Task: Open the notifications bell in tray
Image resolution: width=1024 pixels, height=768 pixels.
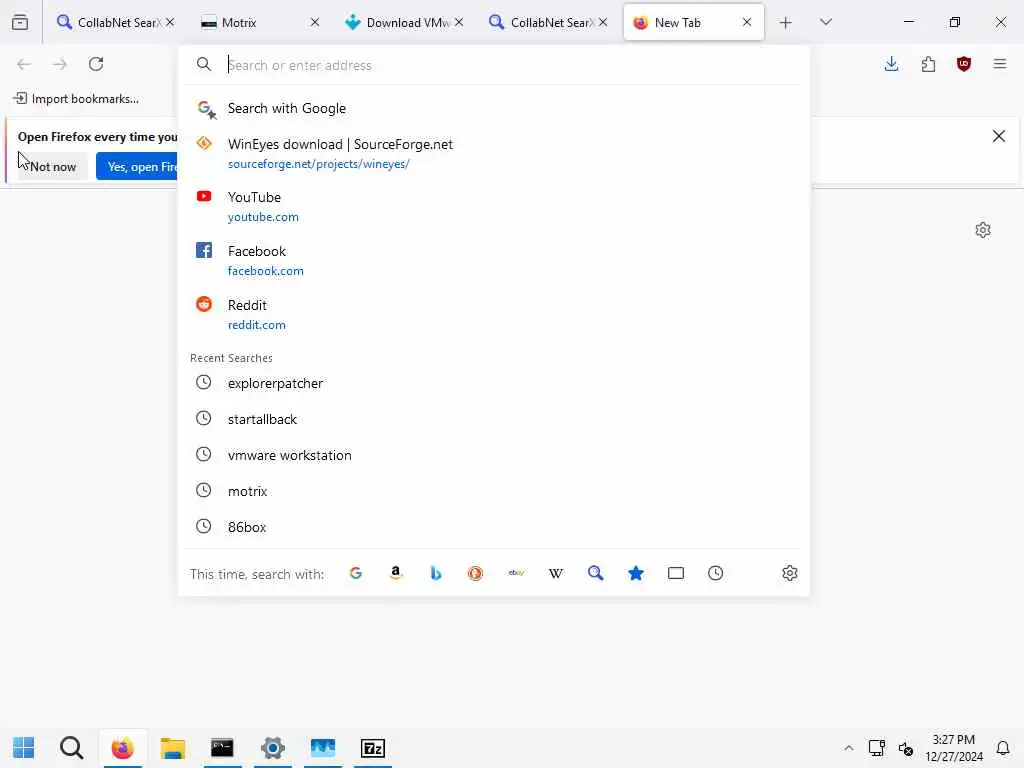Action: point(1003,748)
